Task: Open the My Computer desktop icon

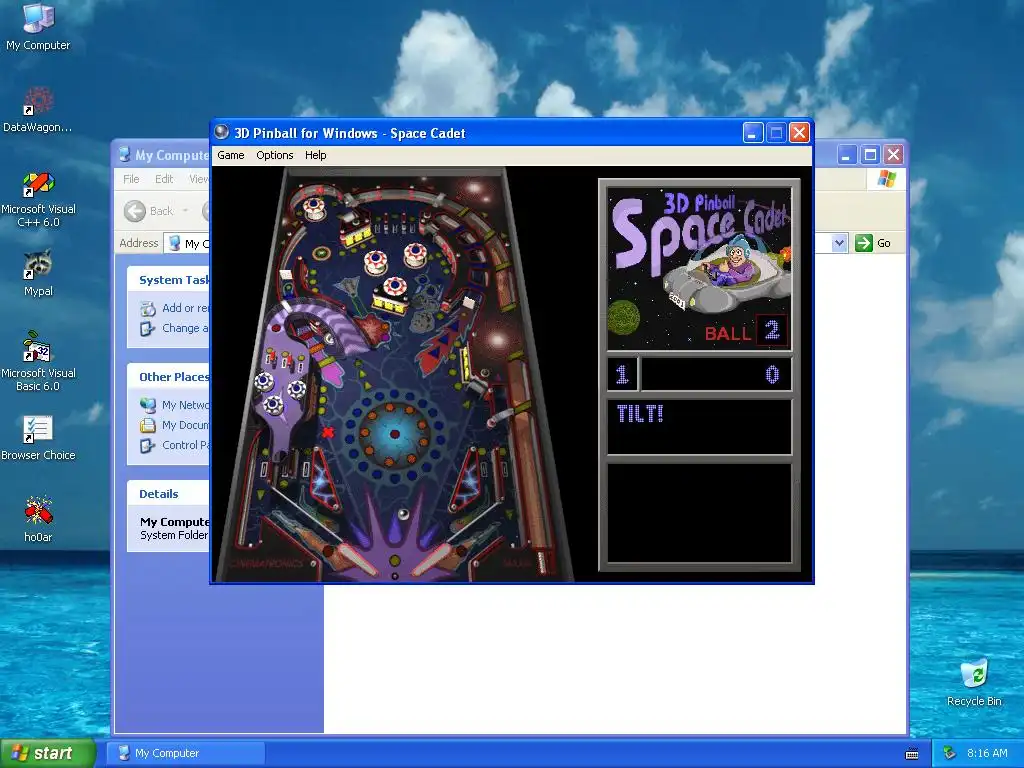Action: 38,27
